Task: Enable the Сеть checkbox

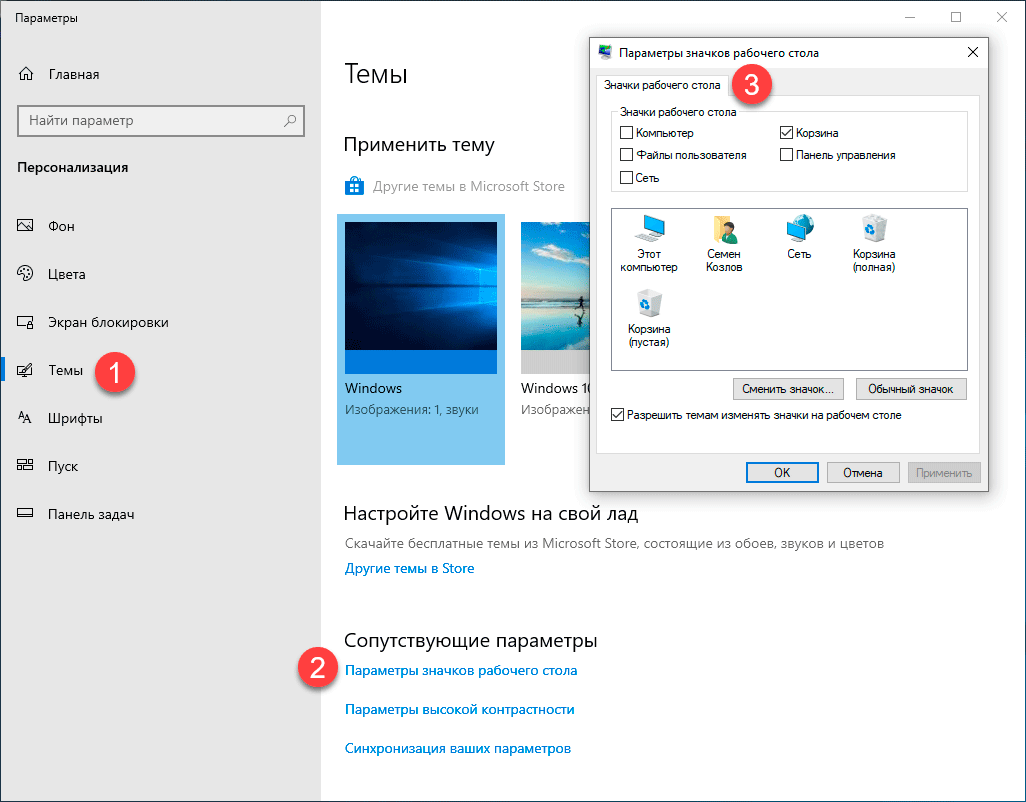Action: [626, 177]
